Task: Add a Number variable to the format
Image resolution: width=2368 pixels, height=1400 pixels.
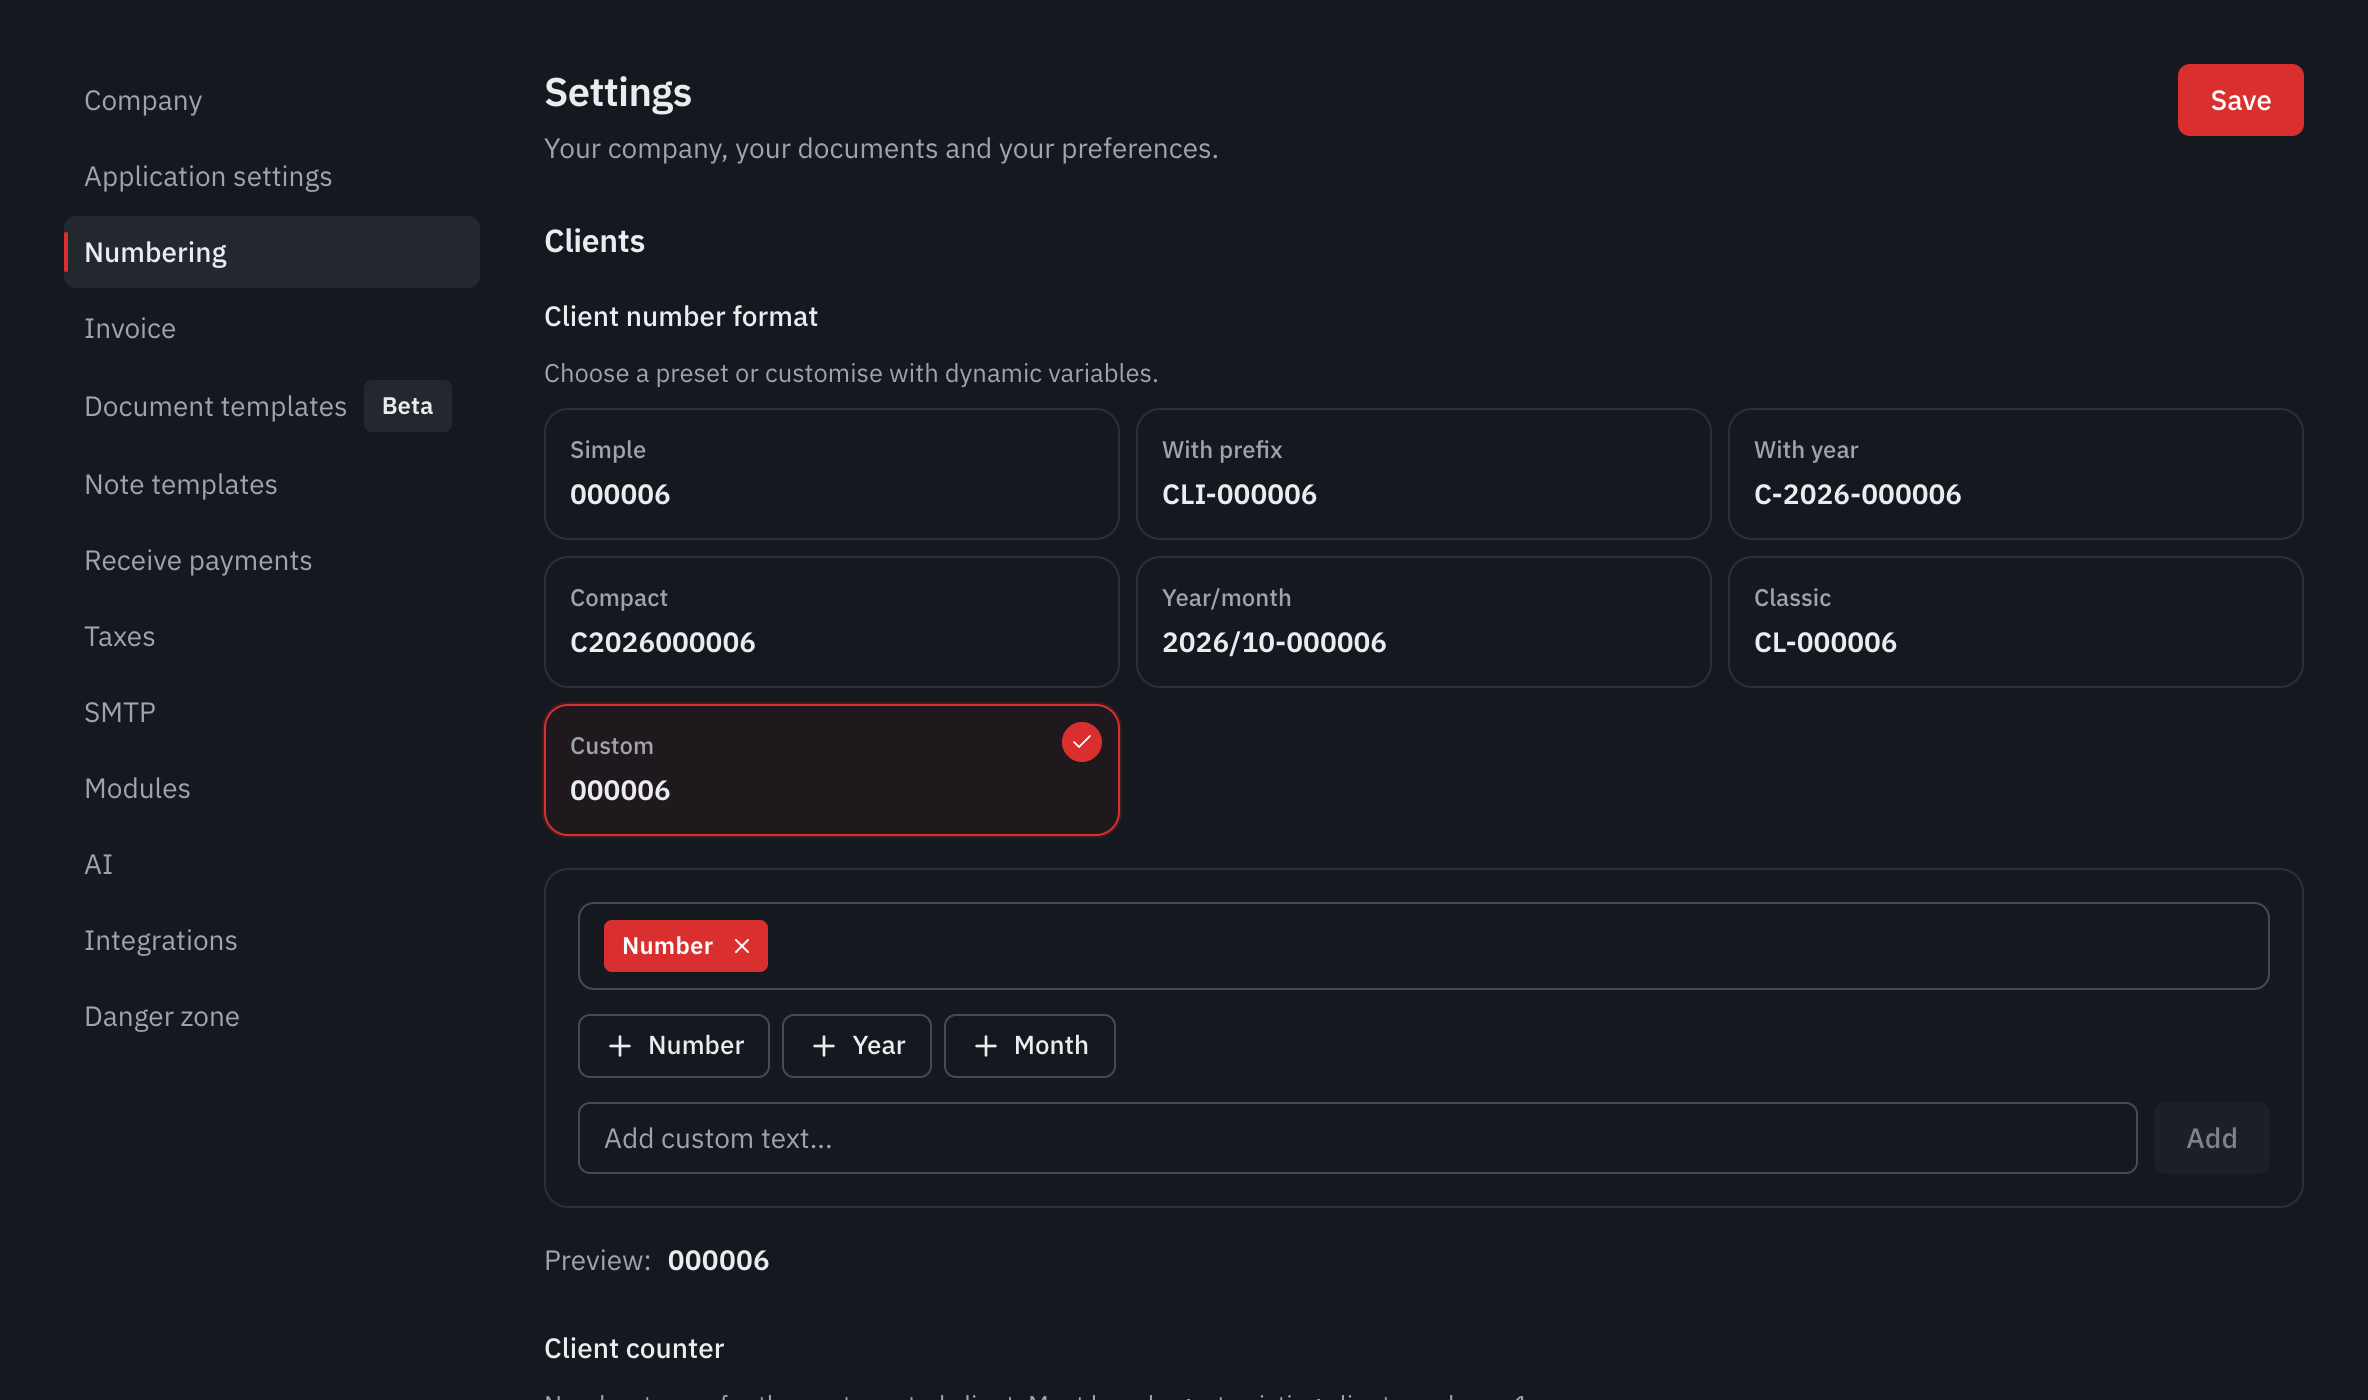Action: coord(674,1046)
